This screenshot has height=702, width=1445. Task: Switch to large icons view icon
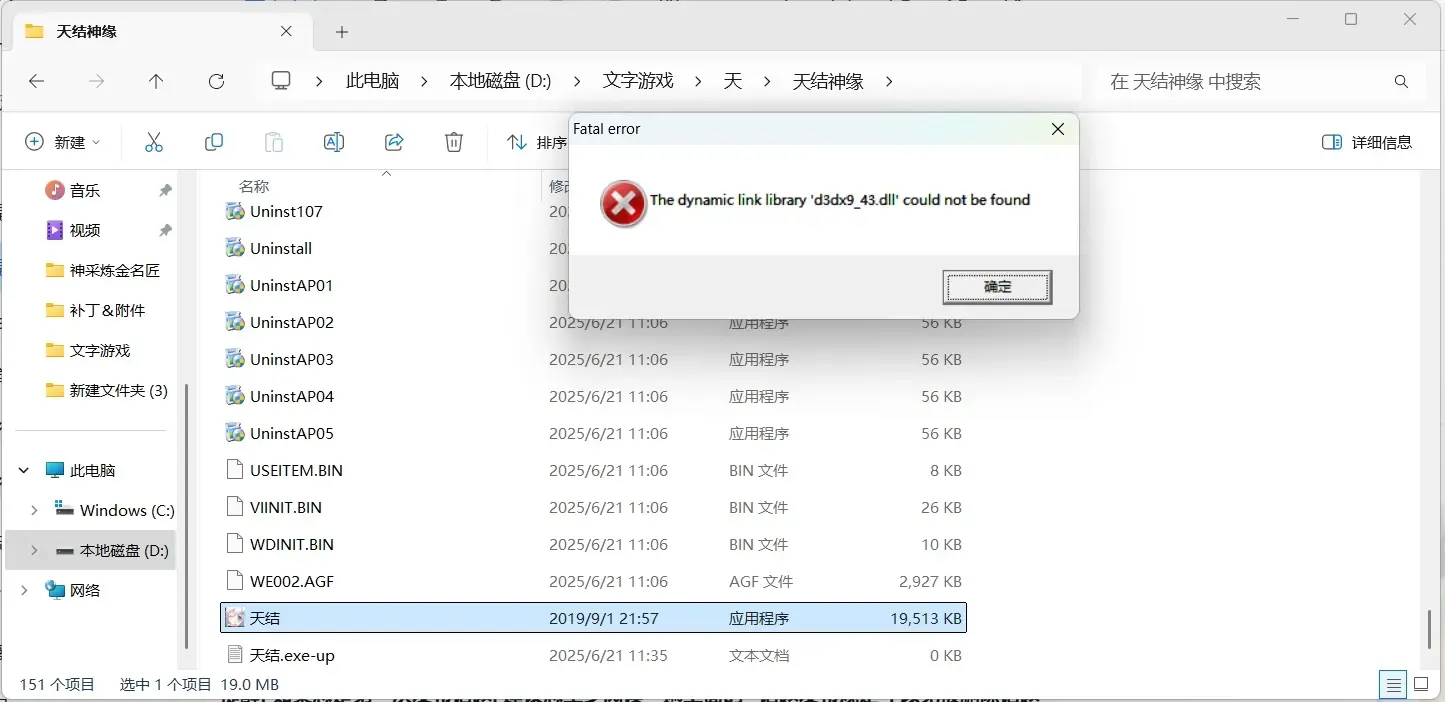pos(1420,685)
